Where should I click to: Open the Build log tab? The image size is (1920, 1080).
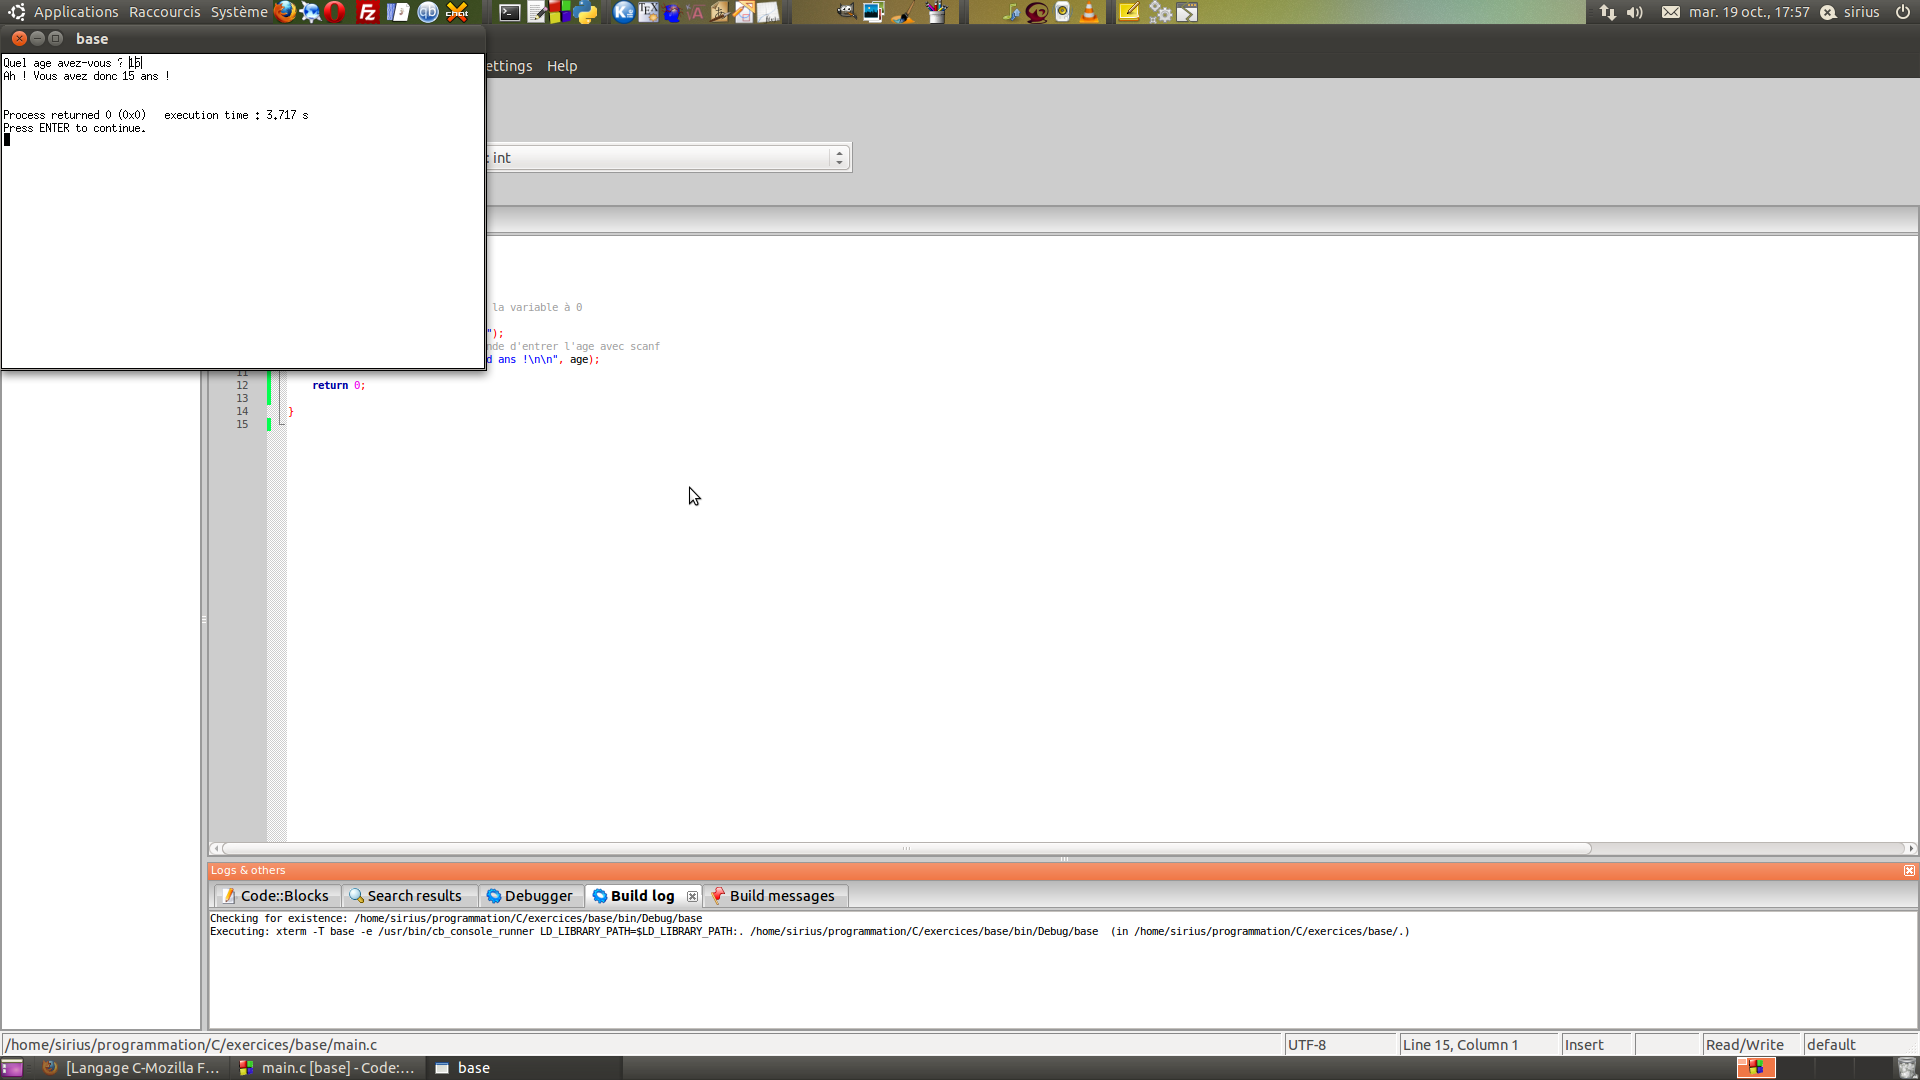[640, 895]
